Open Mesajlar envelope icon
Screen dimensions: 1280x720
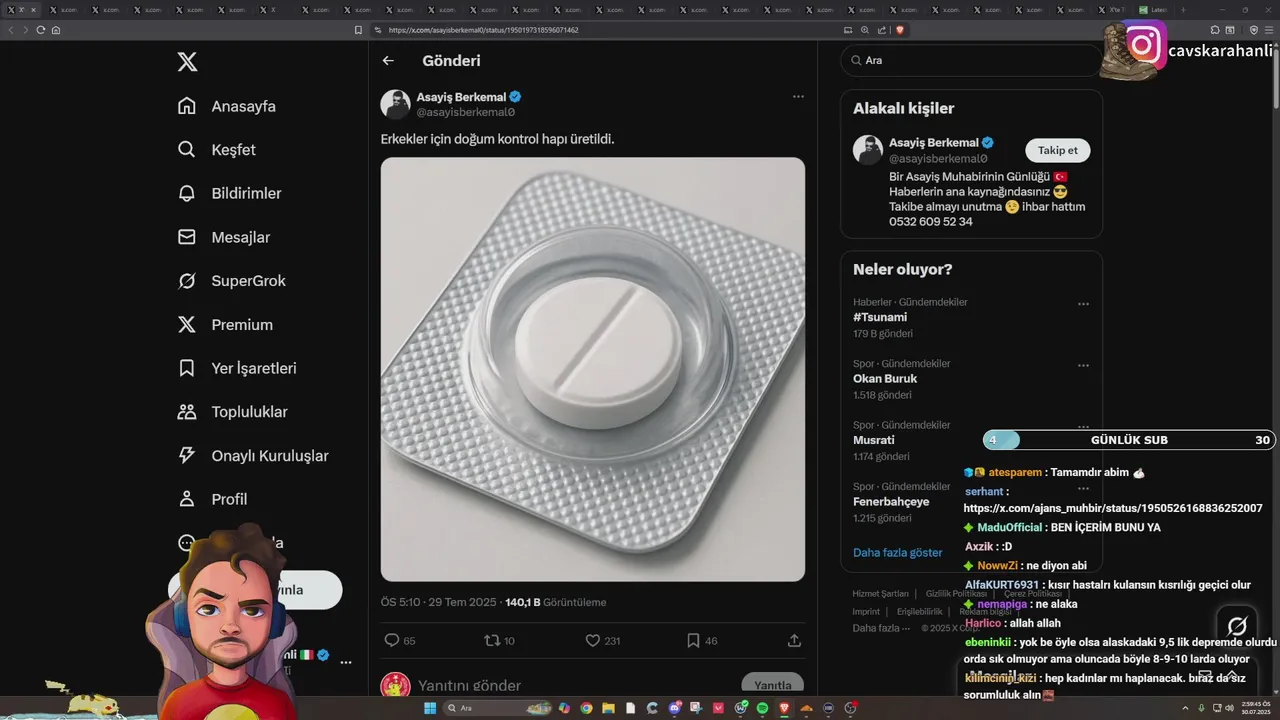pyautogui.click(x=186, y=237)
